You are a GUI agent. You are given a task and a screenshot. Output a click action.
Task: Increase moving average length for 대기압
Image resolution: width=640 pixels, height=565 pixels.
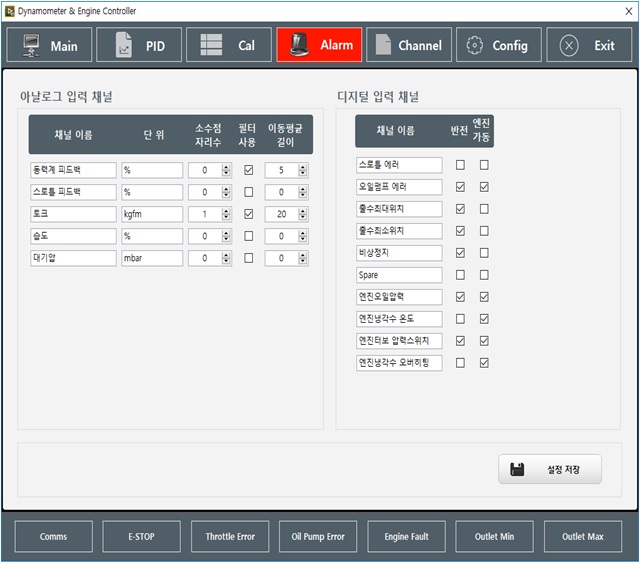click(303, 254)
